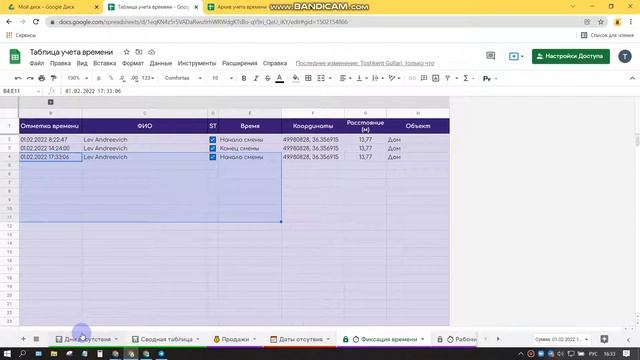Open the 123 number format dropdown
Image resolution: width=640 pixels, height=360 pixels.
point(148,78)
